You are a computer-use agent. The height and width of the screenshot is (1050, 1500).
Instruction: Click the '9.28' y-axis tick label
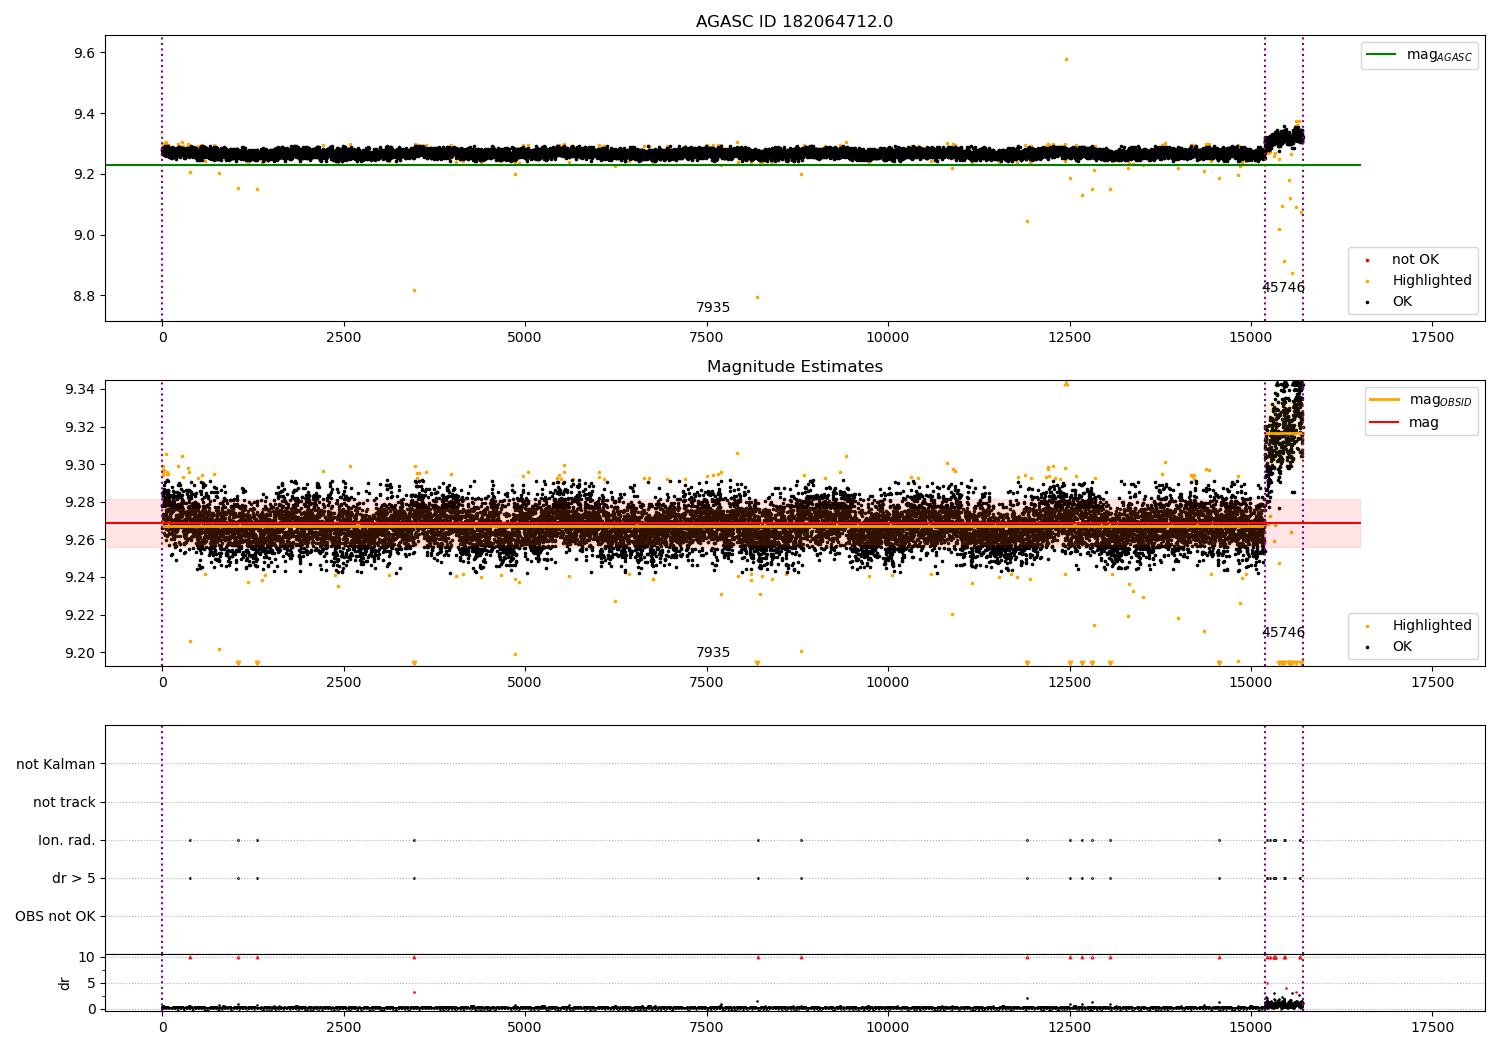(80, 503)
